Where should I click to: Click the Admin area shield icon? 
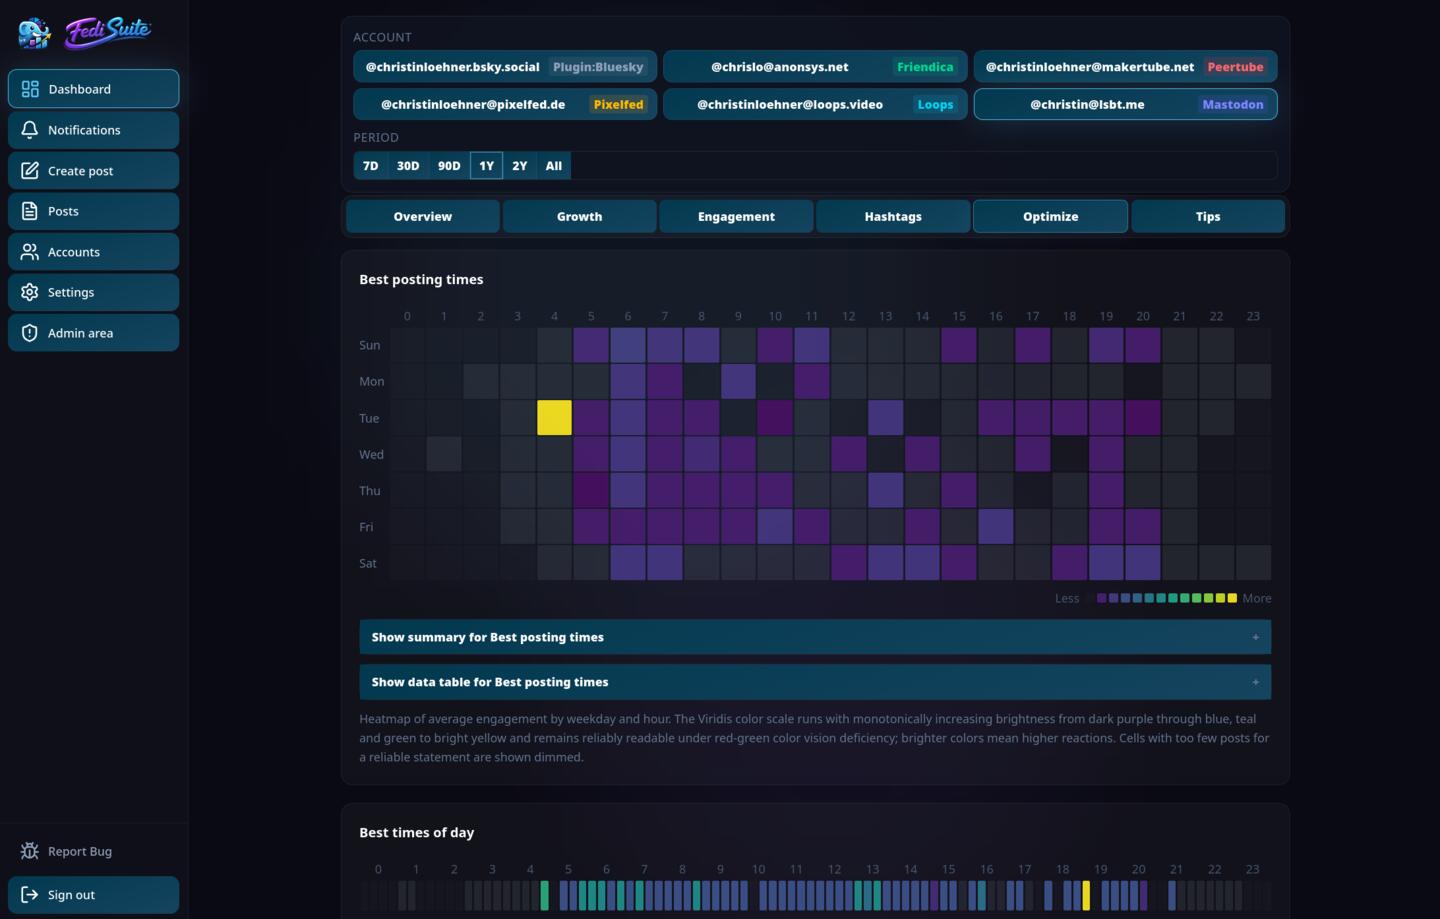pyautogui.click(x=30, y=333)
